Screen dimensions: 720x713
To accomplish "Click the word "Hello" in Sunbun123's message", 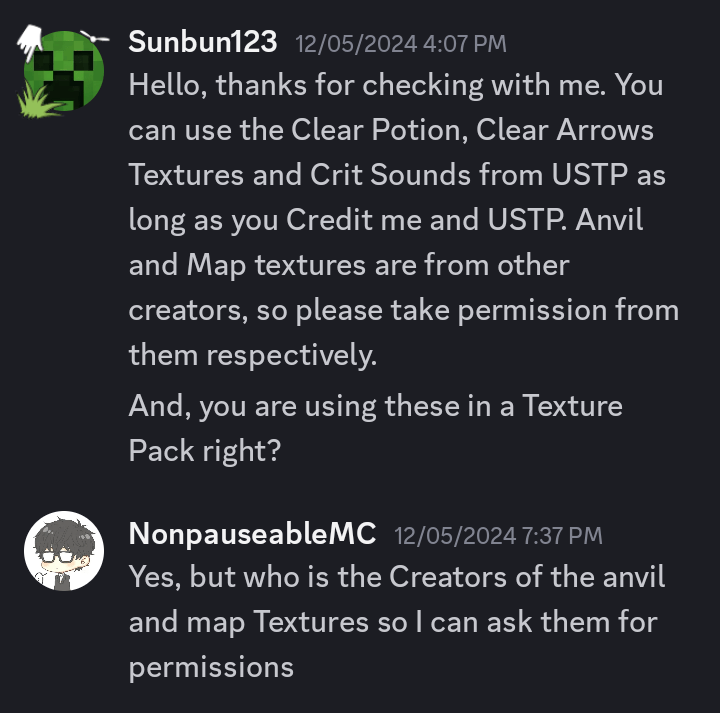I will (x=168, y=85).
